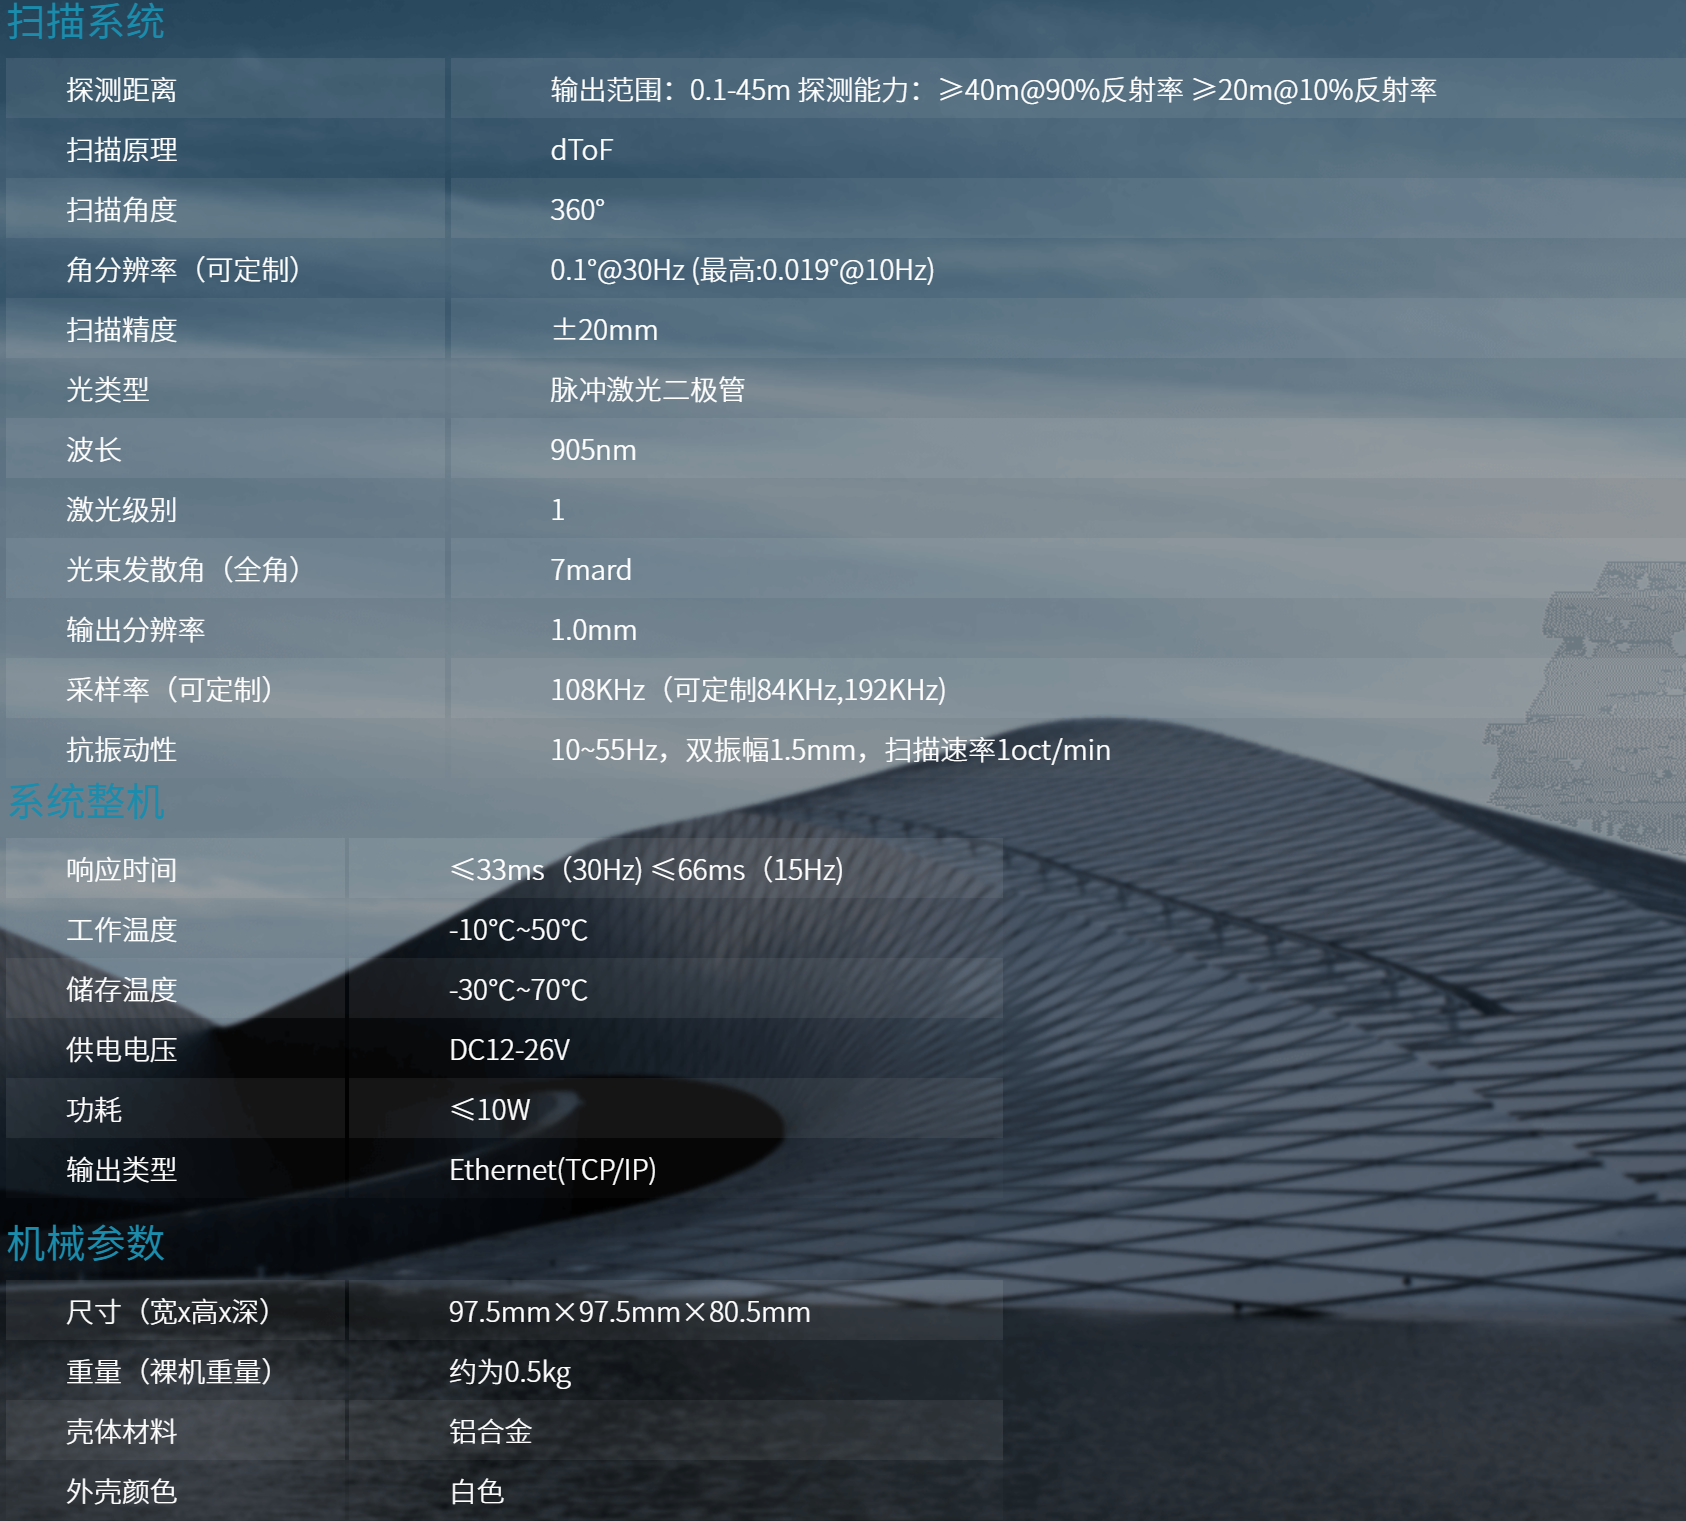Click the '输出类型' label
Screen dimensions: 1686x1521
[121, 1170]
